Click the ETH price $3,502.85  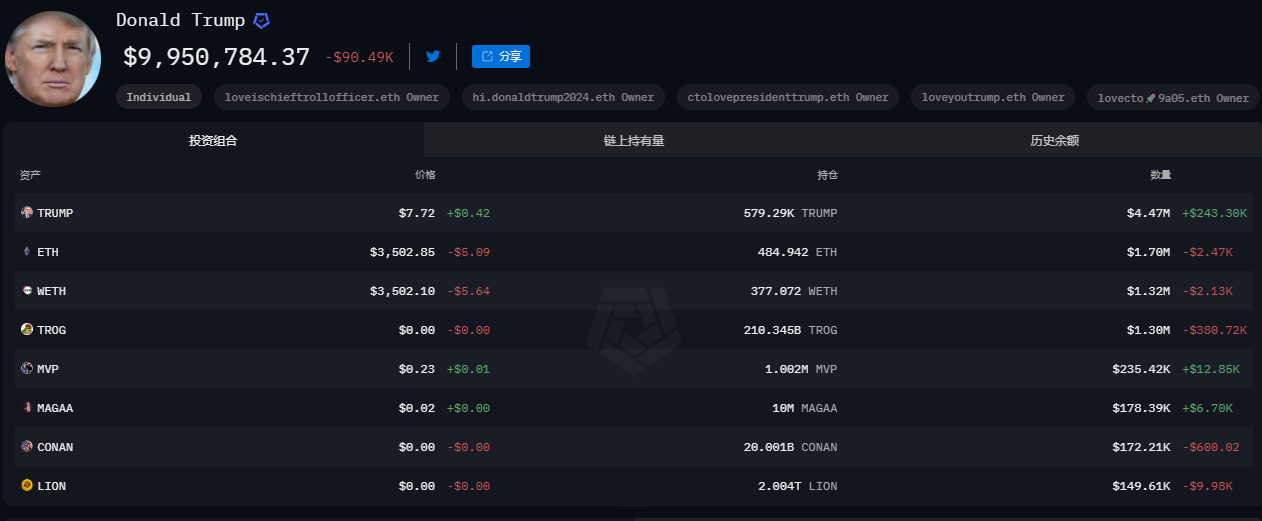point(402,252)
